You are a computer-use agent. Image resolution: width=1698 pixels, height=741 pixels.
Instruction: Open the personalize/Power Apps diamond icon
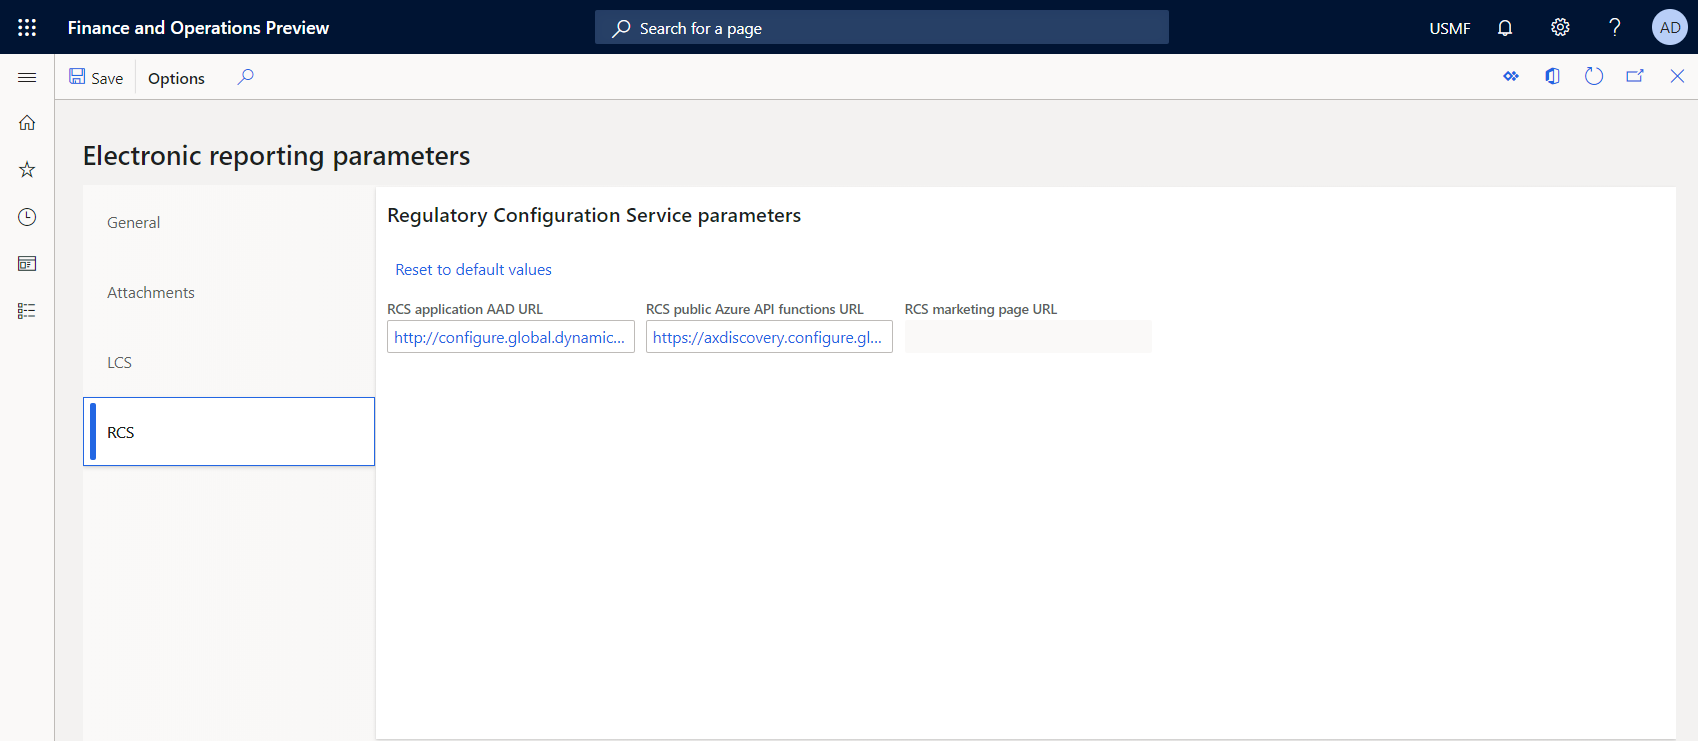click(x=1511, y=76)
